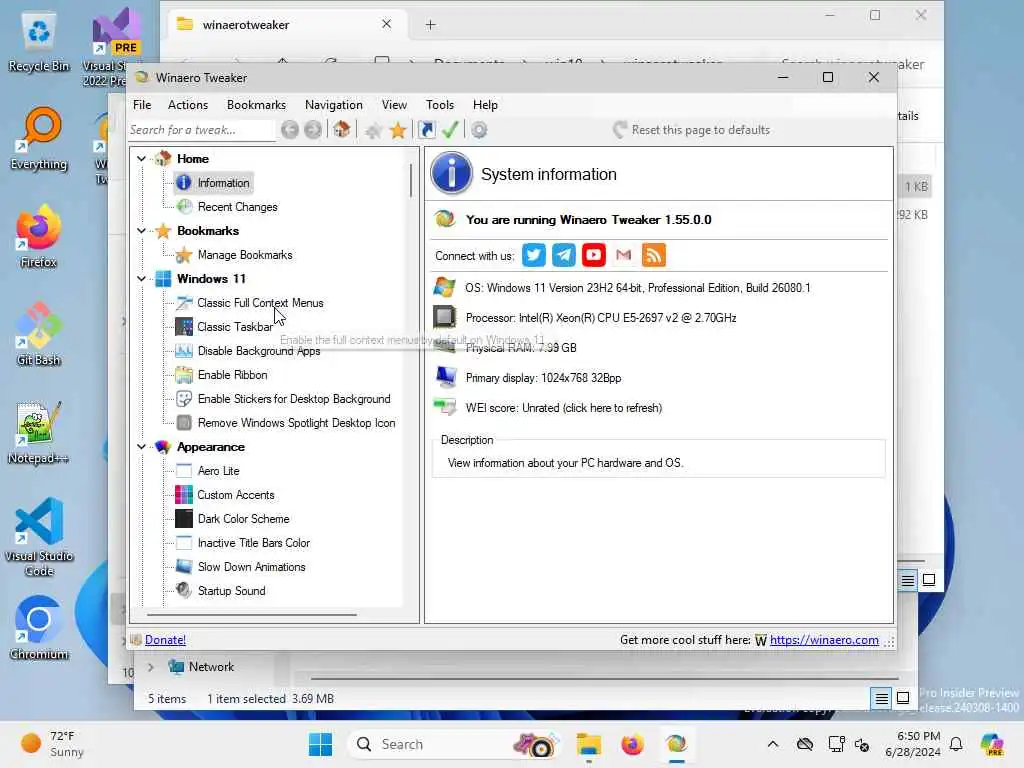Open the Twitter link icon

pyautogui.click(x=534, y=255)
